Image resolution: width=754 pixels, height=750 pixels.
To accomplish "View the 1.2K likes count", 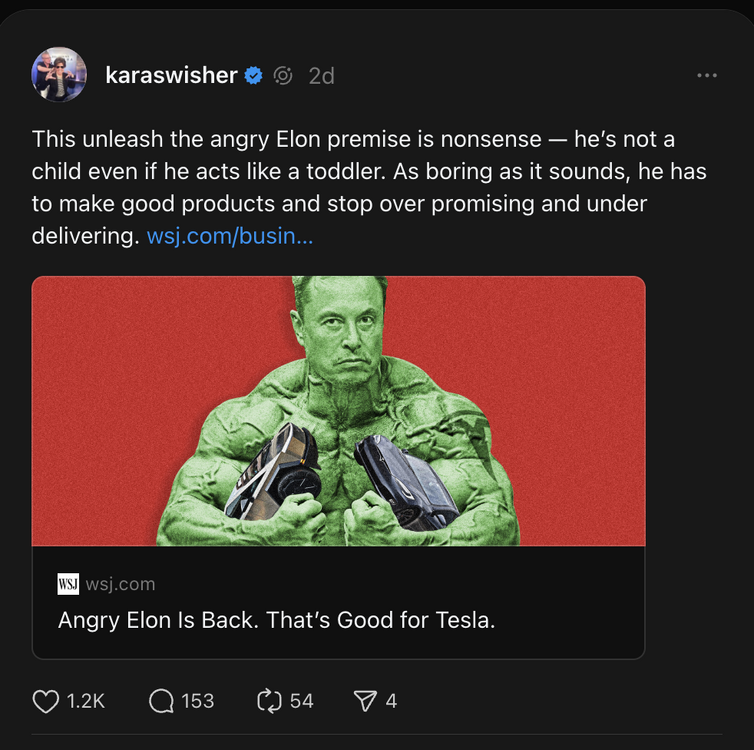I will pyautogui.click(x=86, y=701).
